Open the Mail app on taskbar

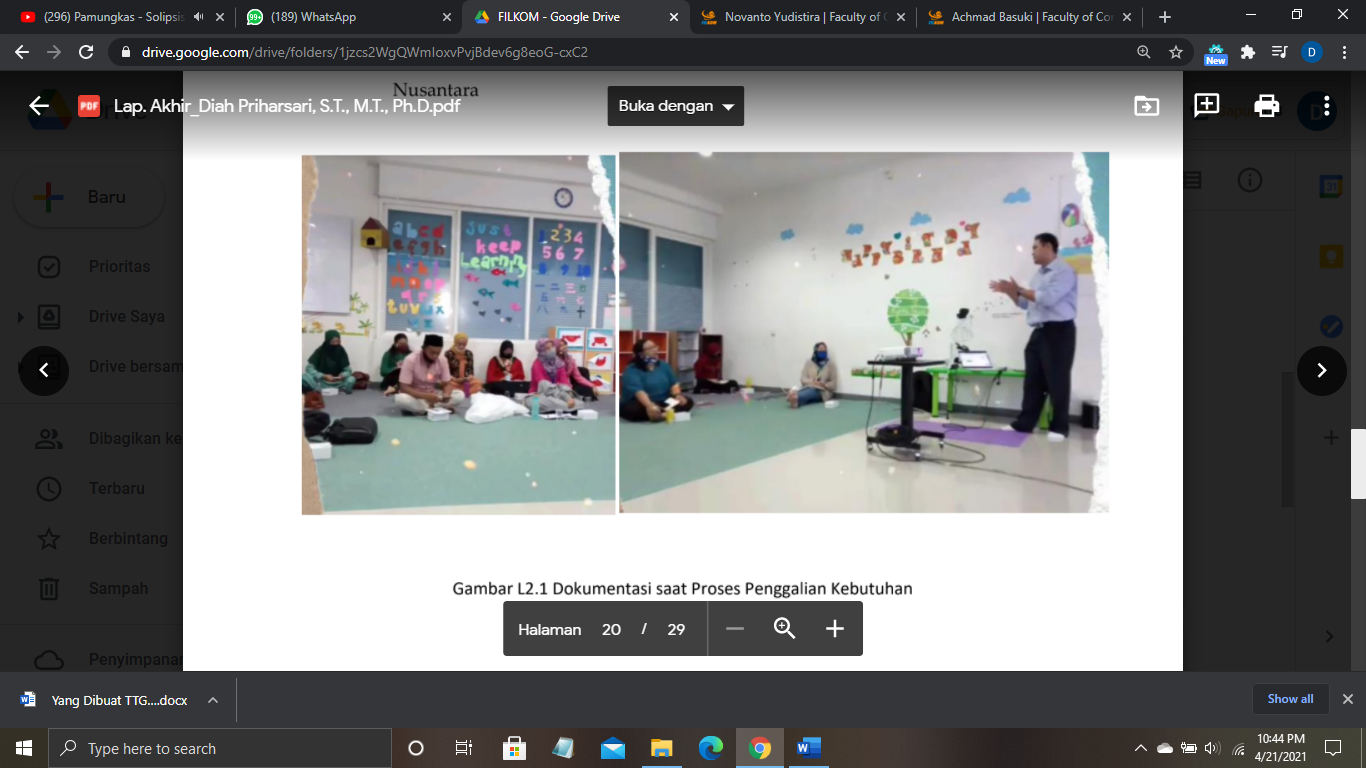(x=613, y=748)
